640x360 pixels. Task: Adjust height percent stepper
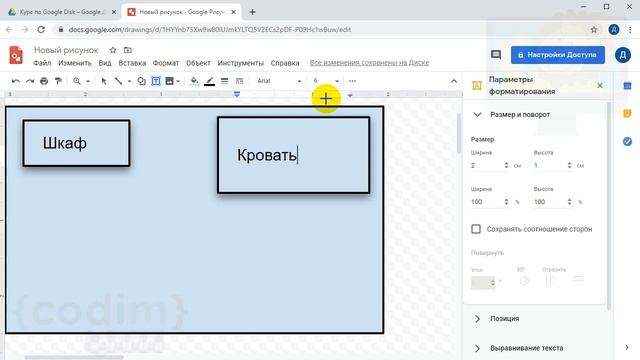coord(569,202)
